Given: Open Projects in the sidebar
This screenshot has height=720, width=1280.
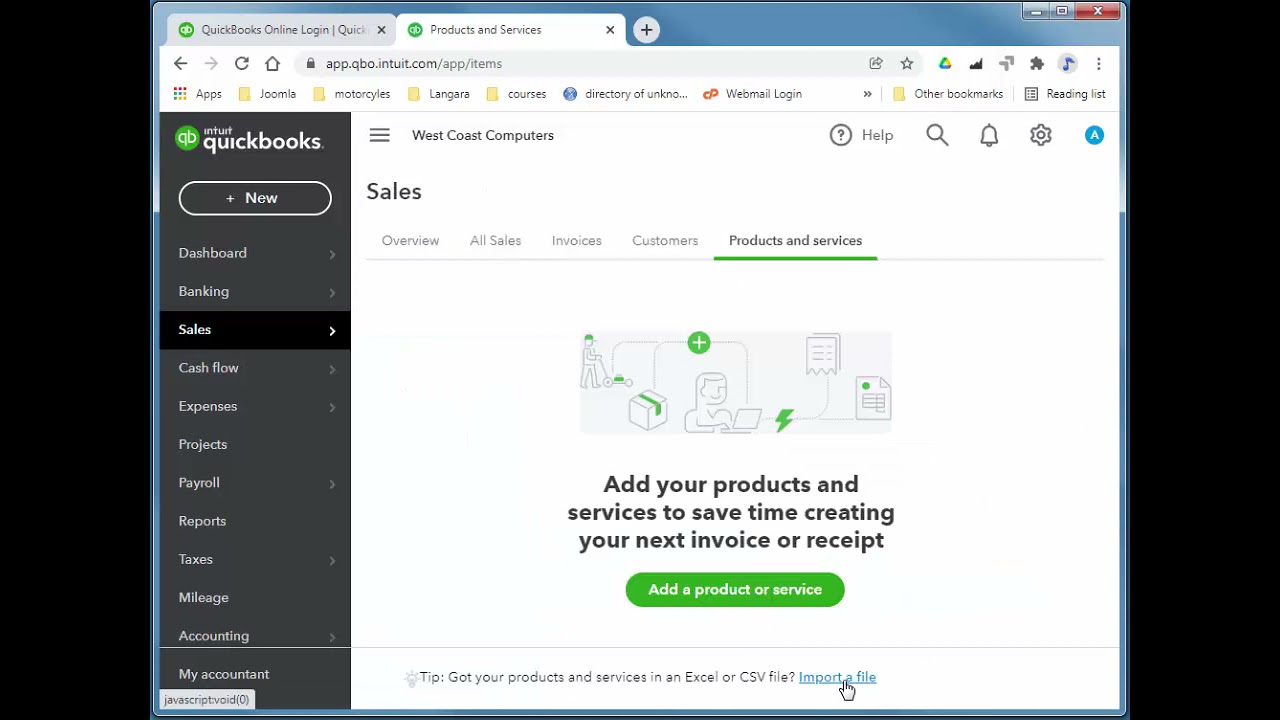Looking at the screenshot, I should click(x=203, y=444).
